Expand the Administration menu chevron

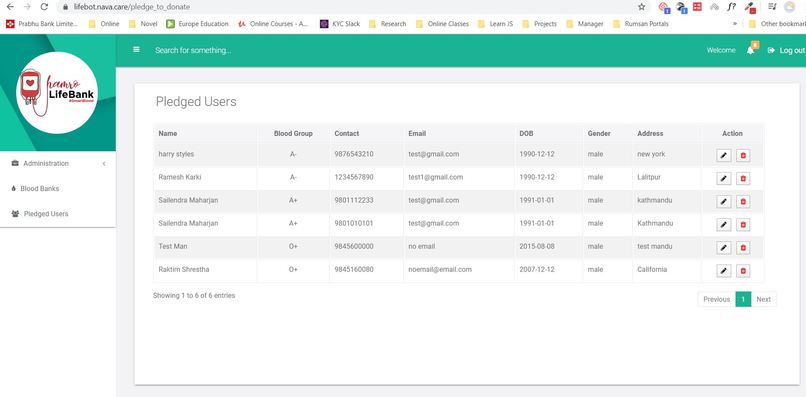tap(104, 164)
